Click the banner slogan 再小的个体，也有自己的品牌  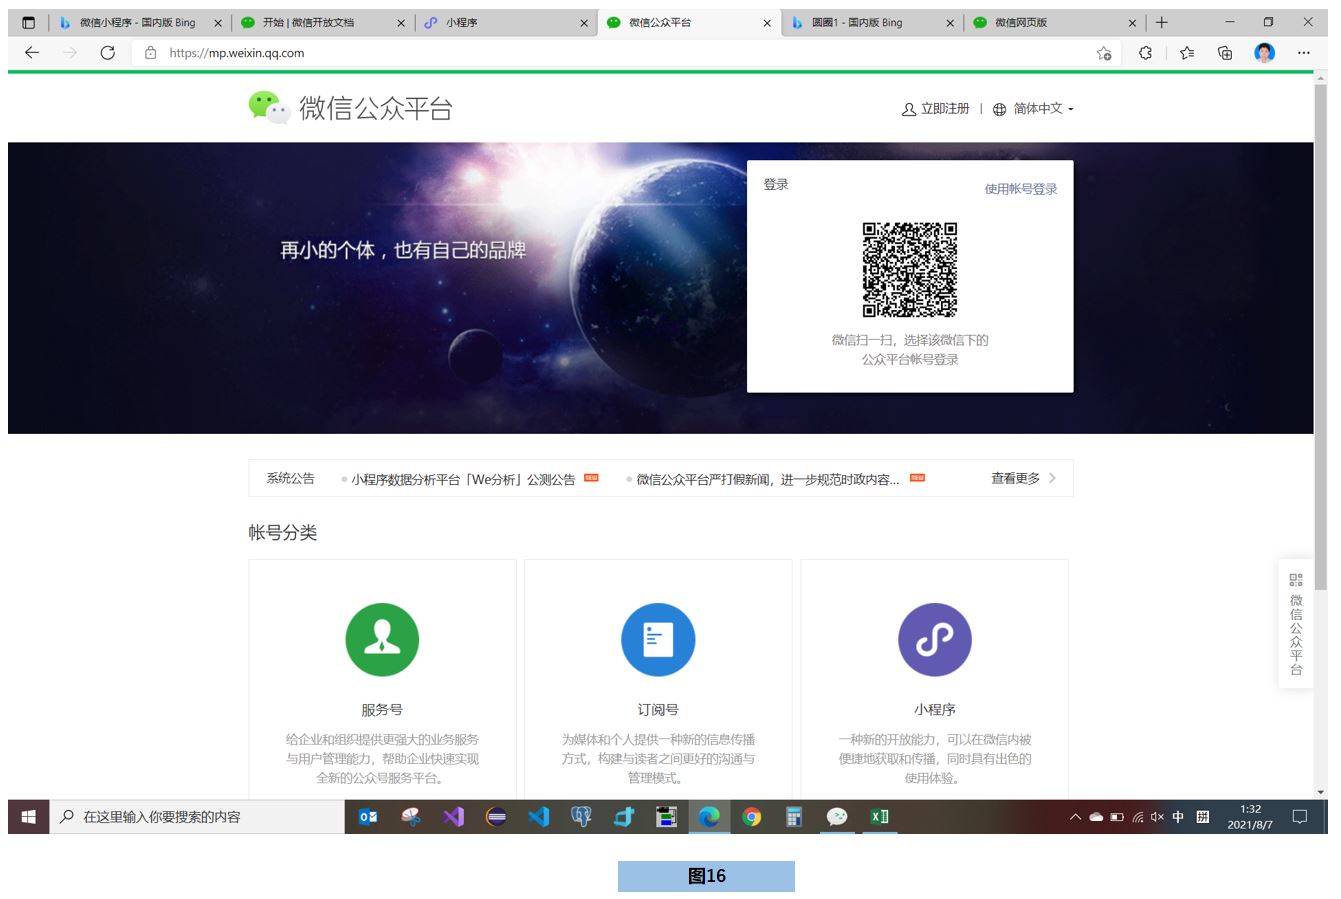coord(403,250)
